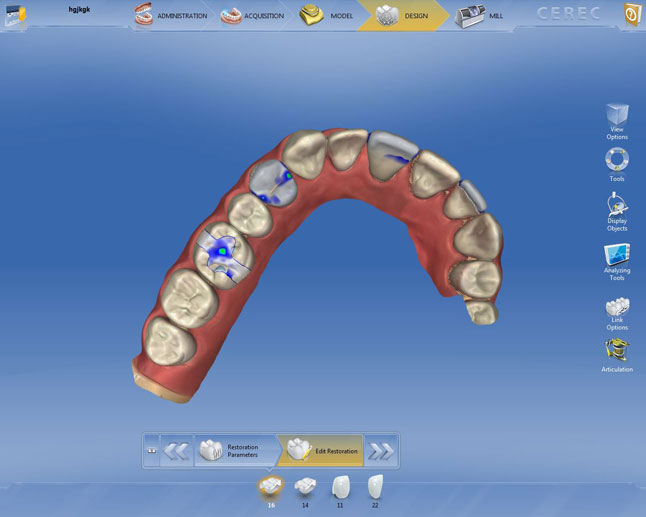Click the premolar restoration on the model
646x517 pixels.
(274, 183)
